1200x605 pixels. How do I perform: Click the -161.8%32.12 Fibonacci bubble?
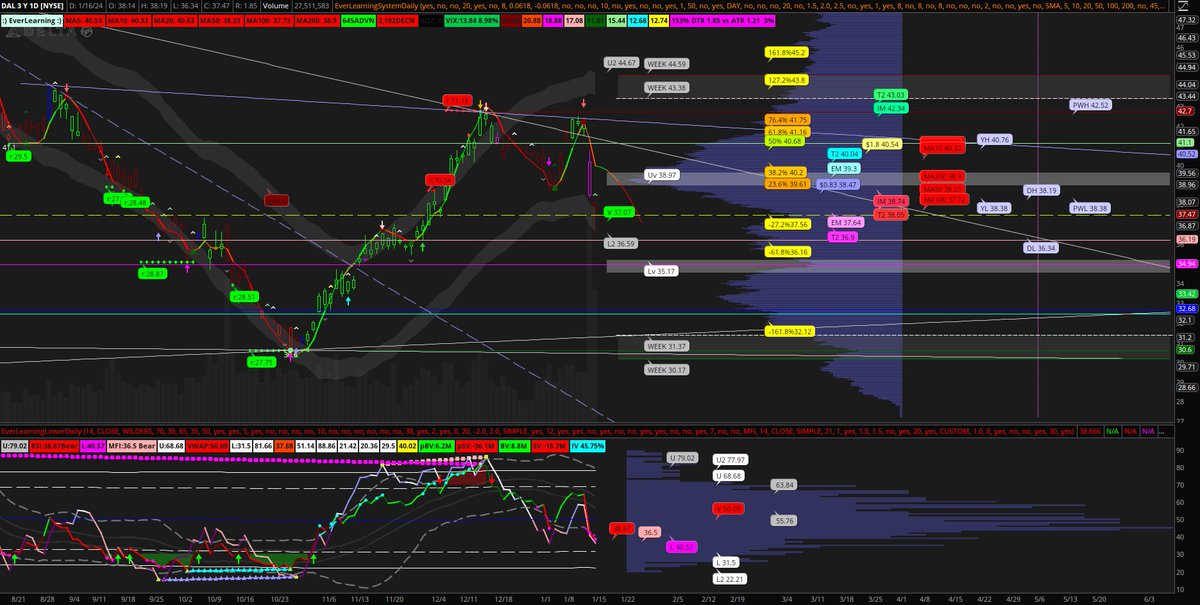[x=788, y=331]
